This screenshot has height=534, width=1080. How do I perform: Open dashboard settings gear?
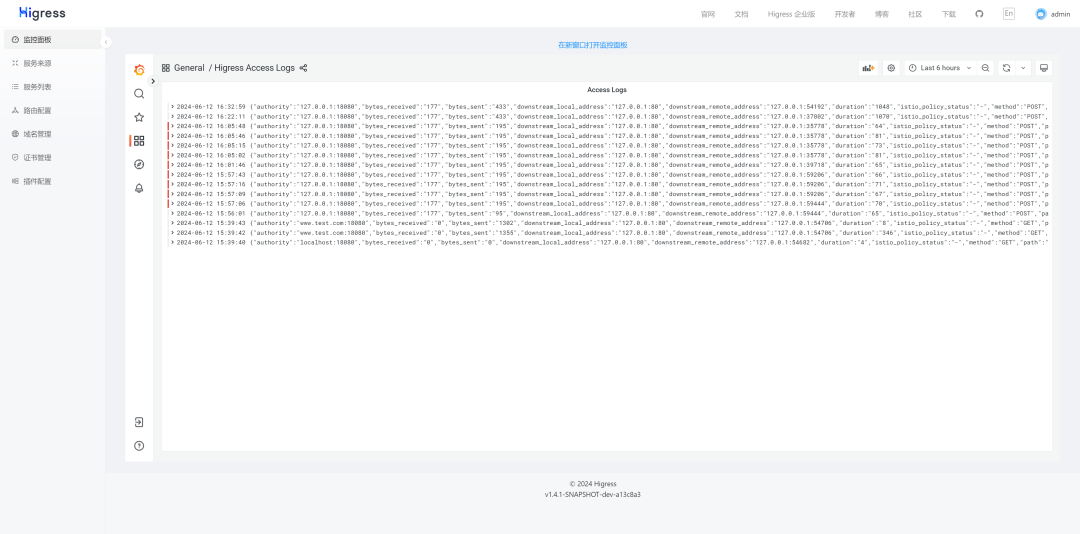891,68
